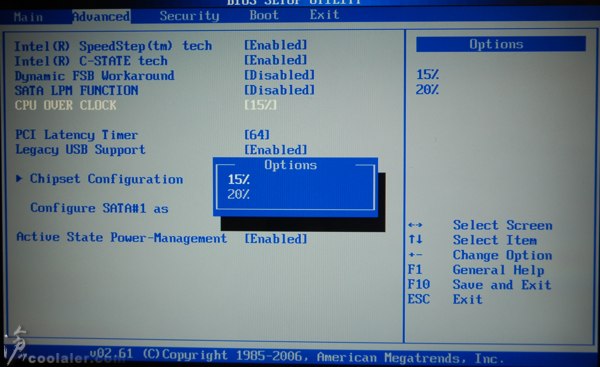Open CPU OVER CLOCK 15% value
Image resolution: width=600 pixels, height=367 pixels.
(x=261, y=105)
